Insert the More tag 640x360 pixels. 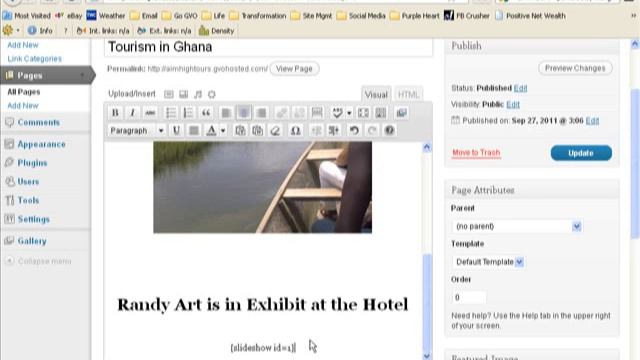[x=317, y=113]
